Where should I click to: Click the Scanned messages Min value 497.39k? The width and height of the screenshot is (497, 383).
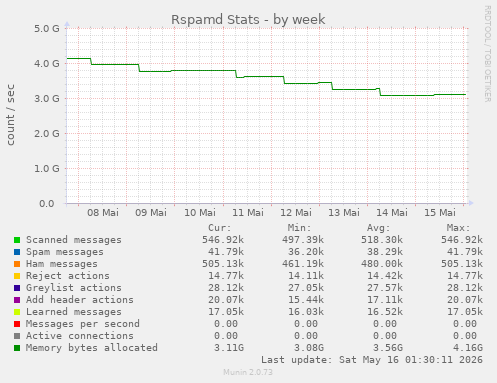(303, 240)
